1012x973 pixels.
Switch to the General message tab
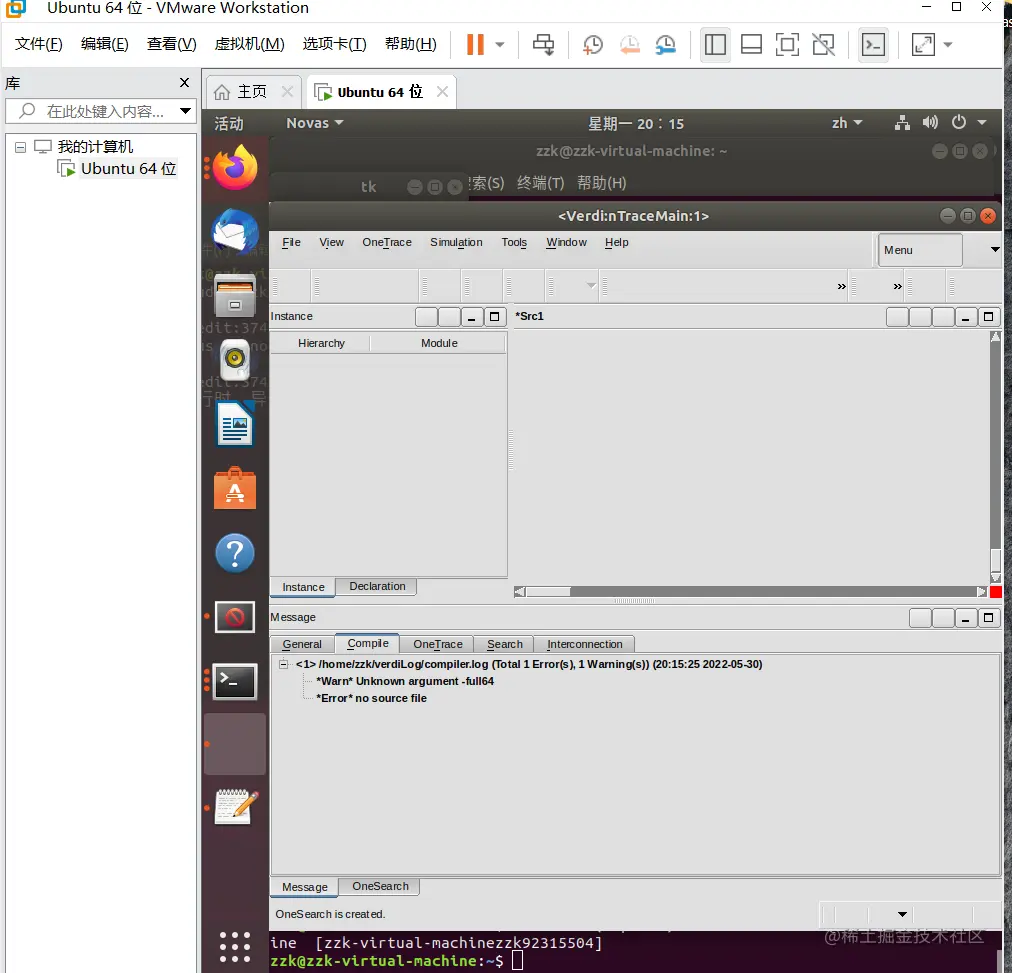click(301, 644)
